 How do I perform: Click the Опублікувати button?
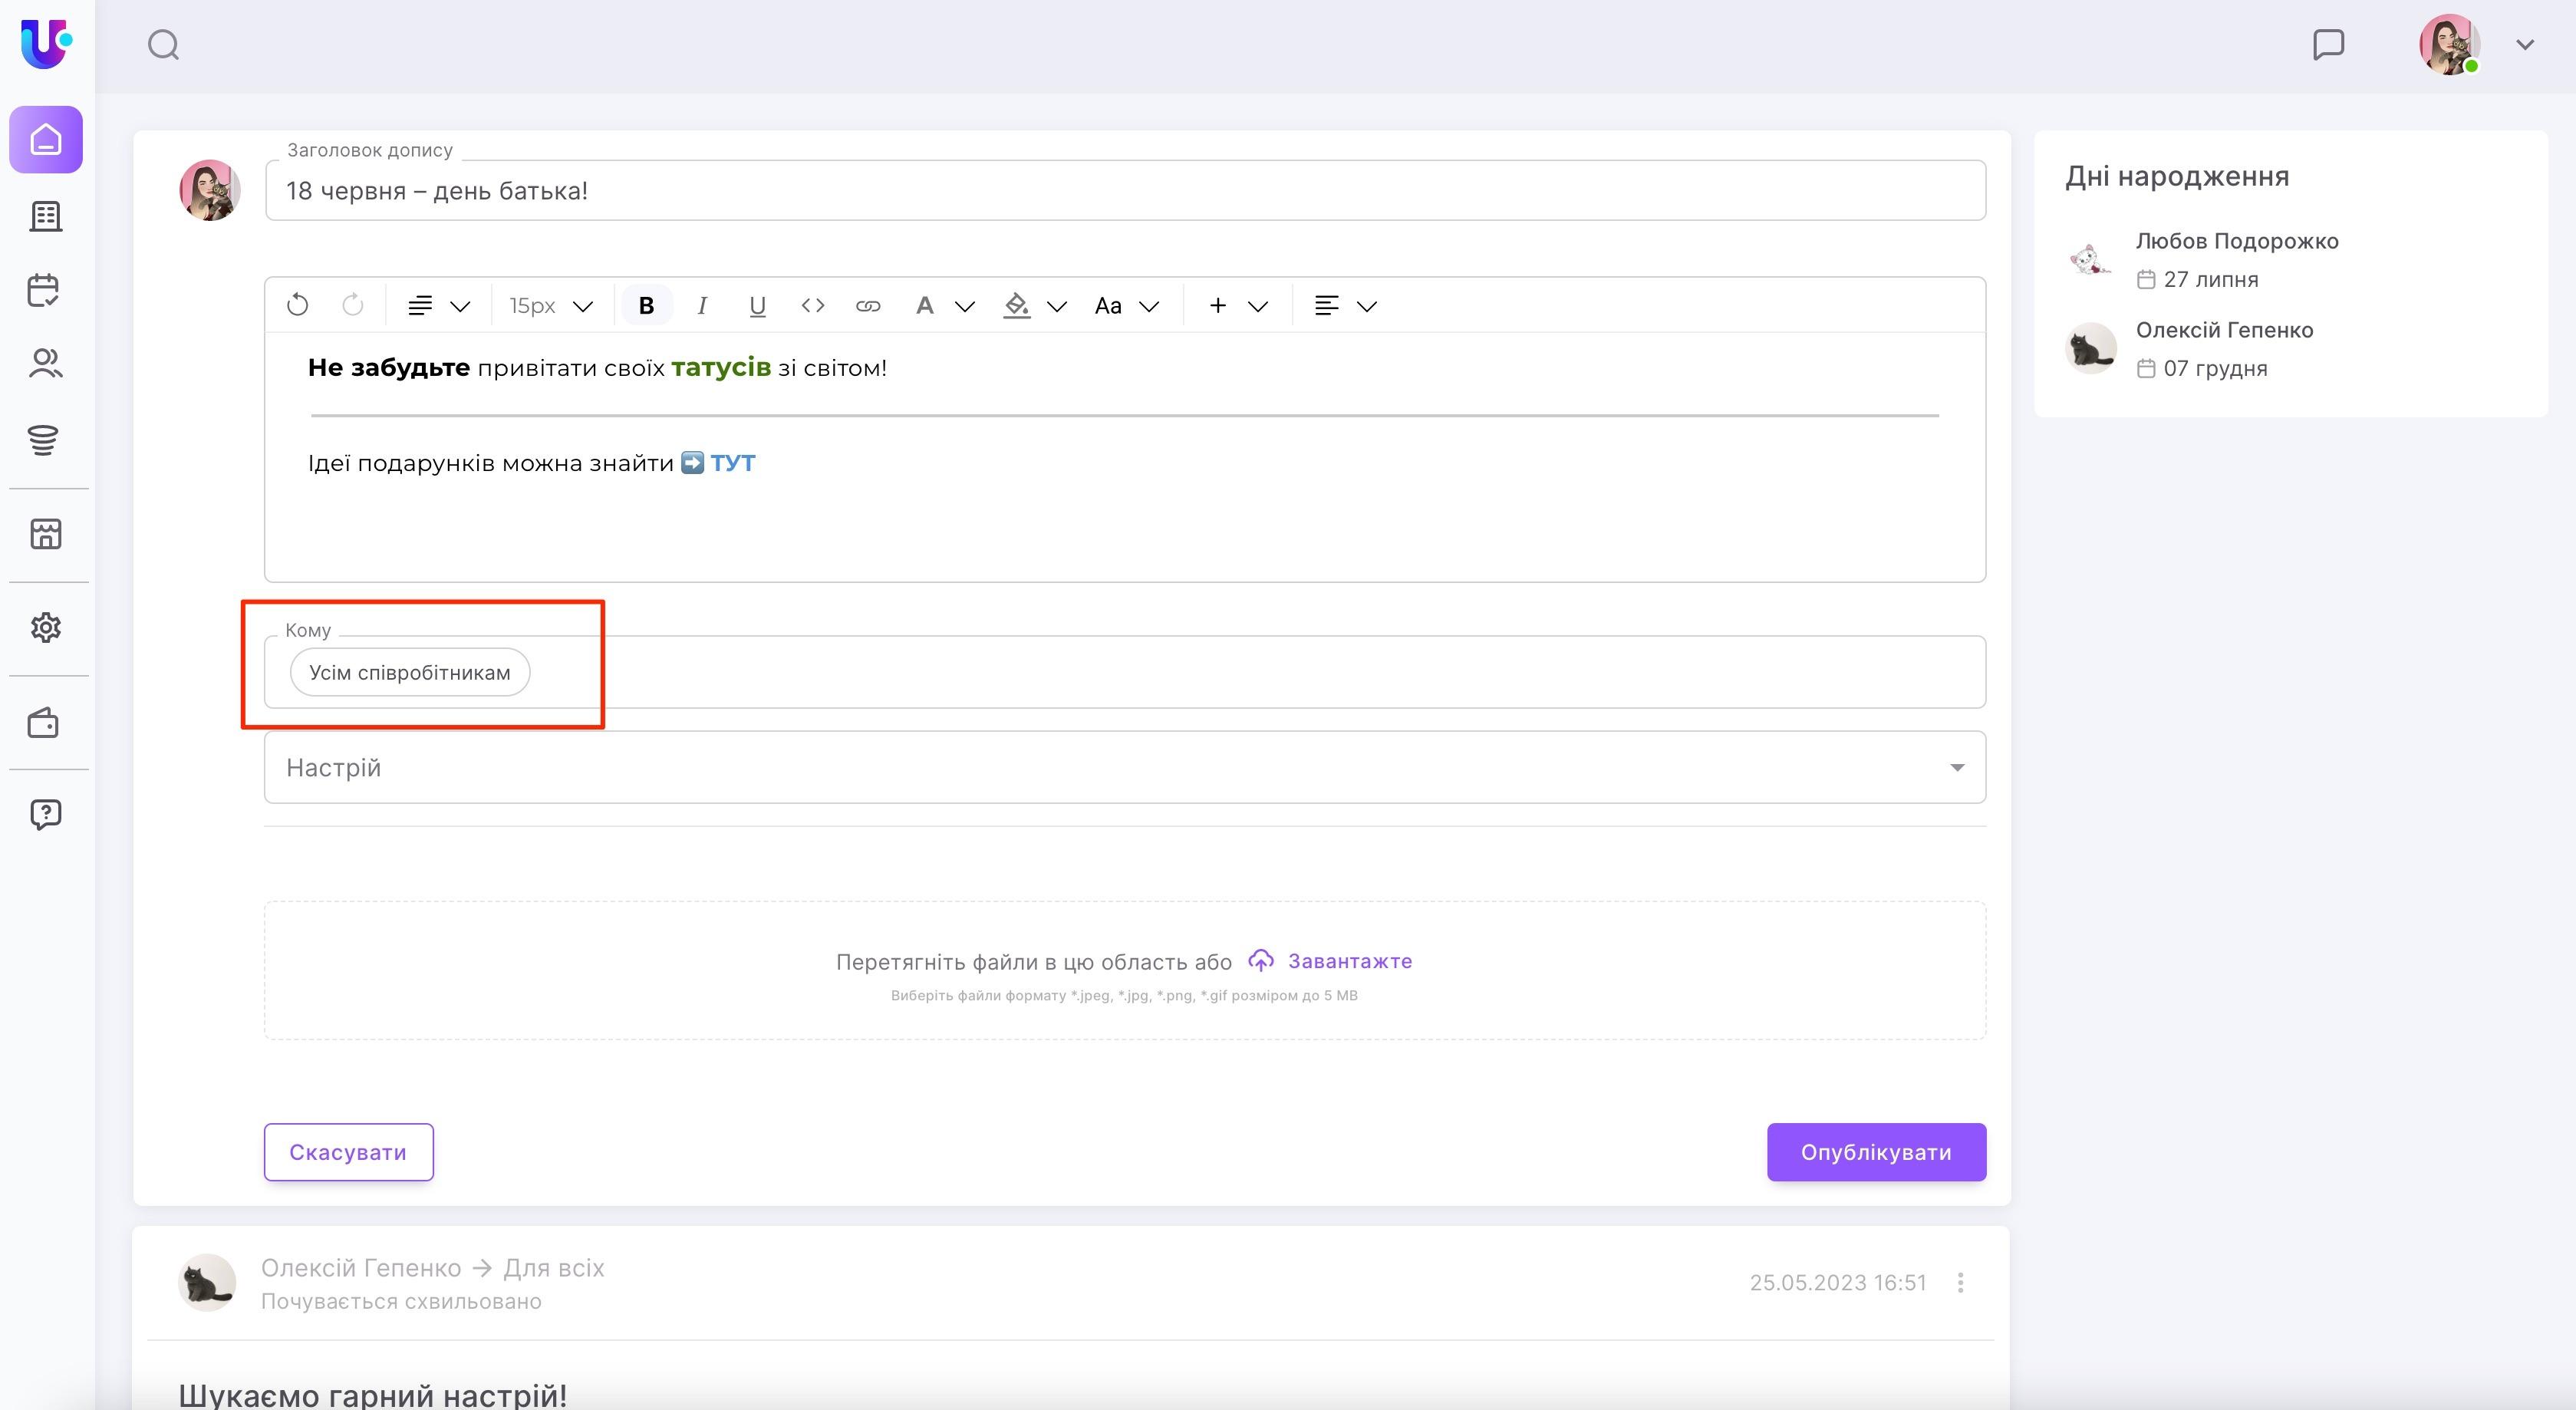[1875, 1152]
